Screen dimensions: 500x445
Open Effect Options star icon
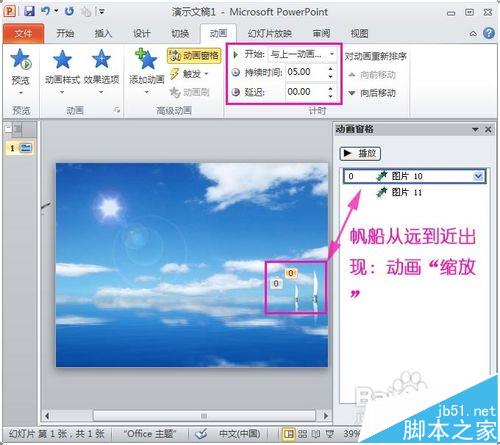pos(101,59)
